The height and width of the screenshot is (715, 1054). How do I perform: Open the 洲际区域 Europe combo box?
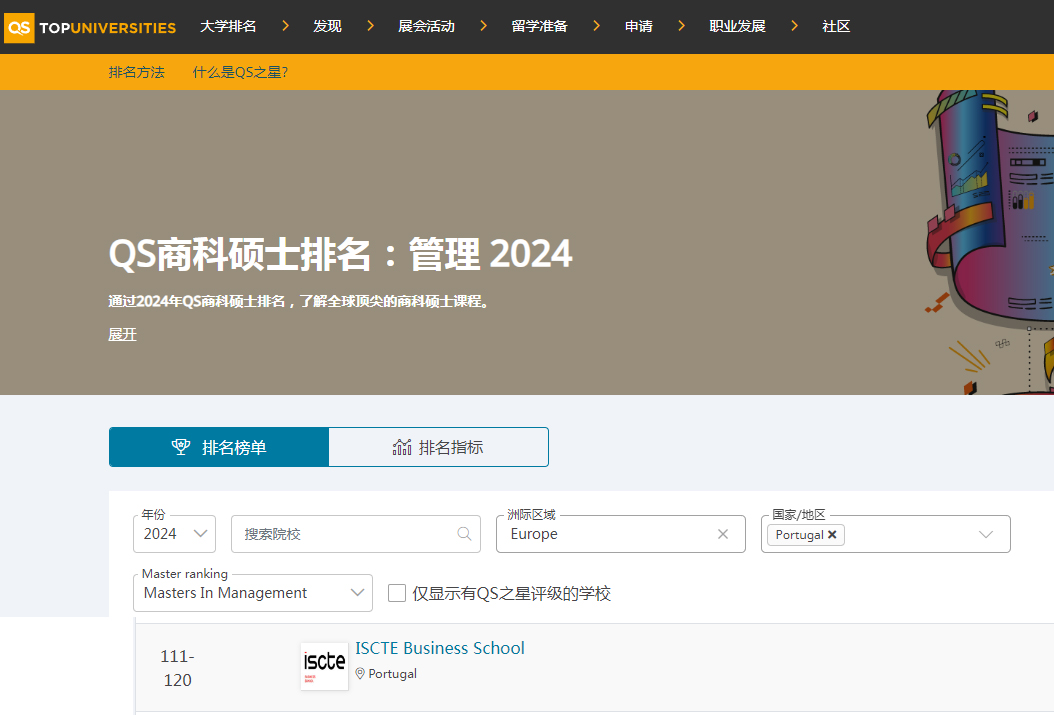coord(620,534)
